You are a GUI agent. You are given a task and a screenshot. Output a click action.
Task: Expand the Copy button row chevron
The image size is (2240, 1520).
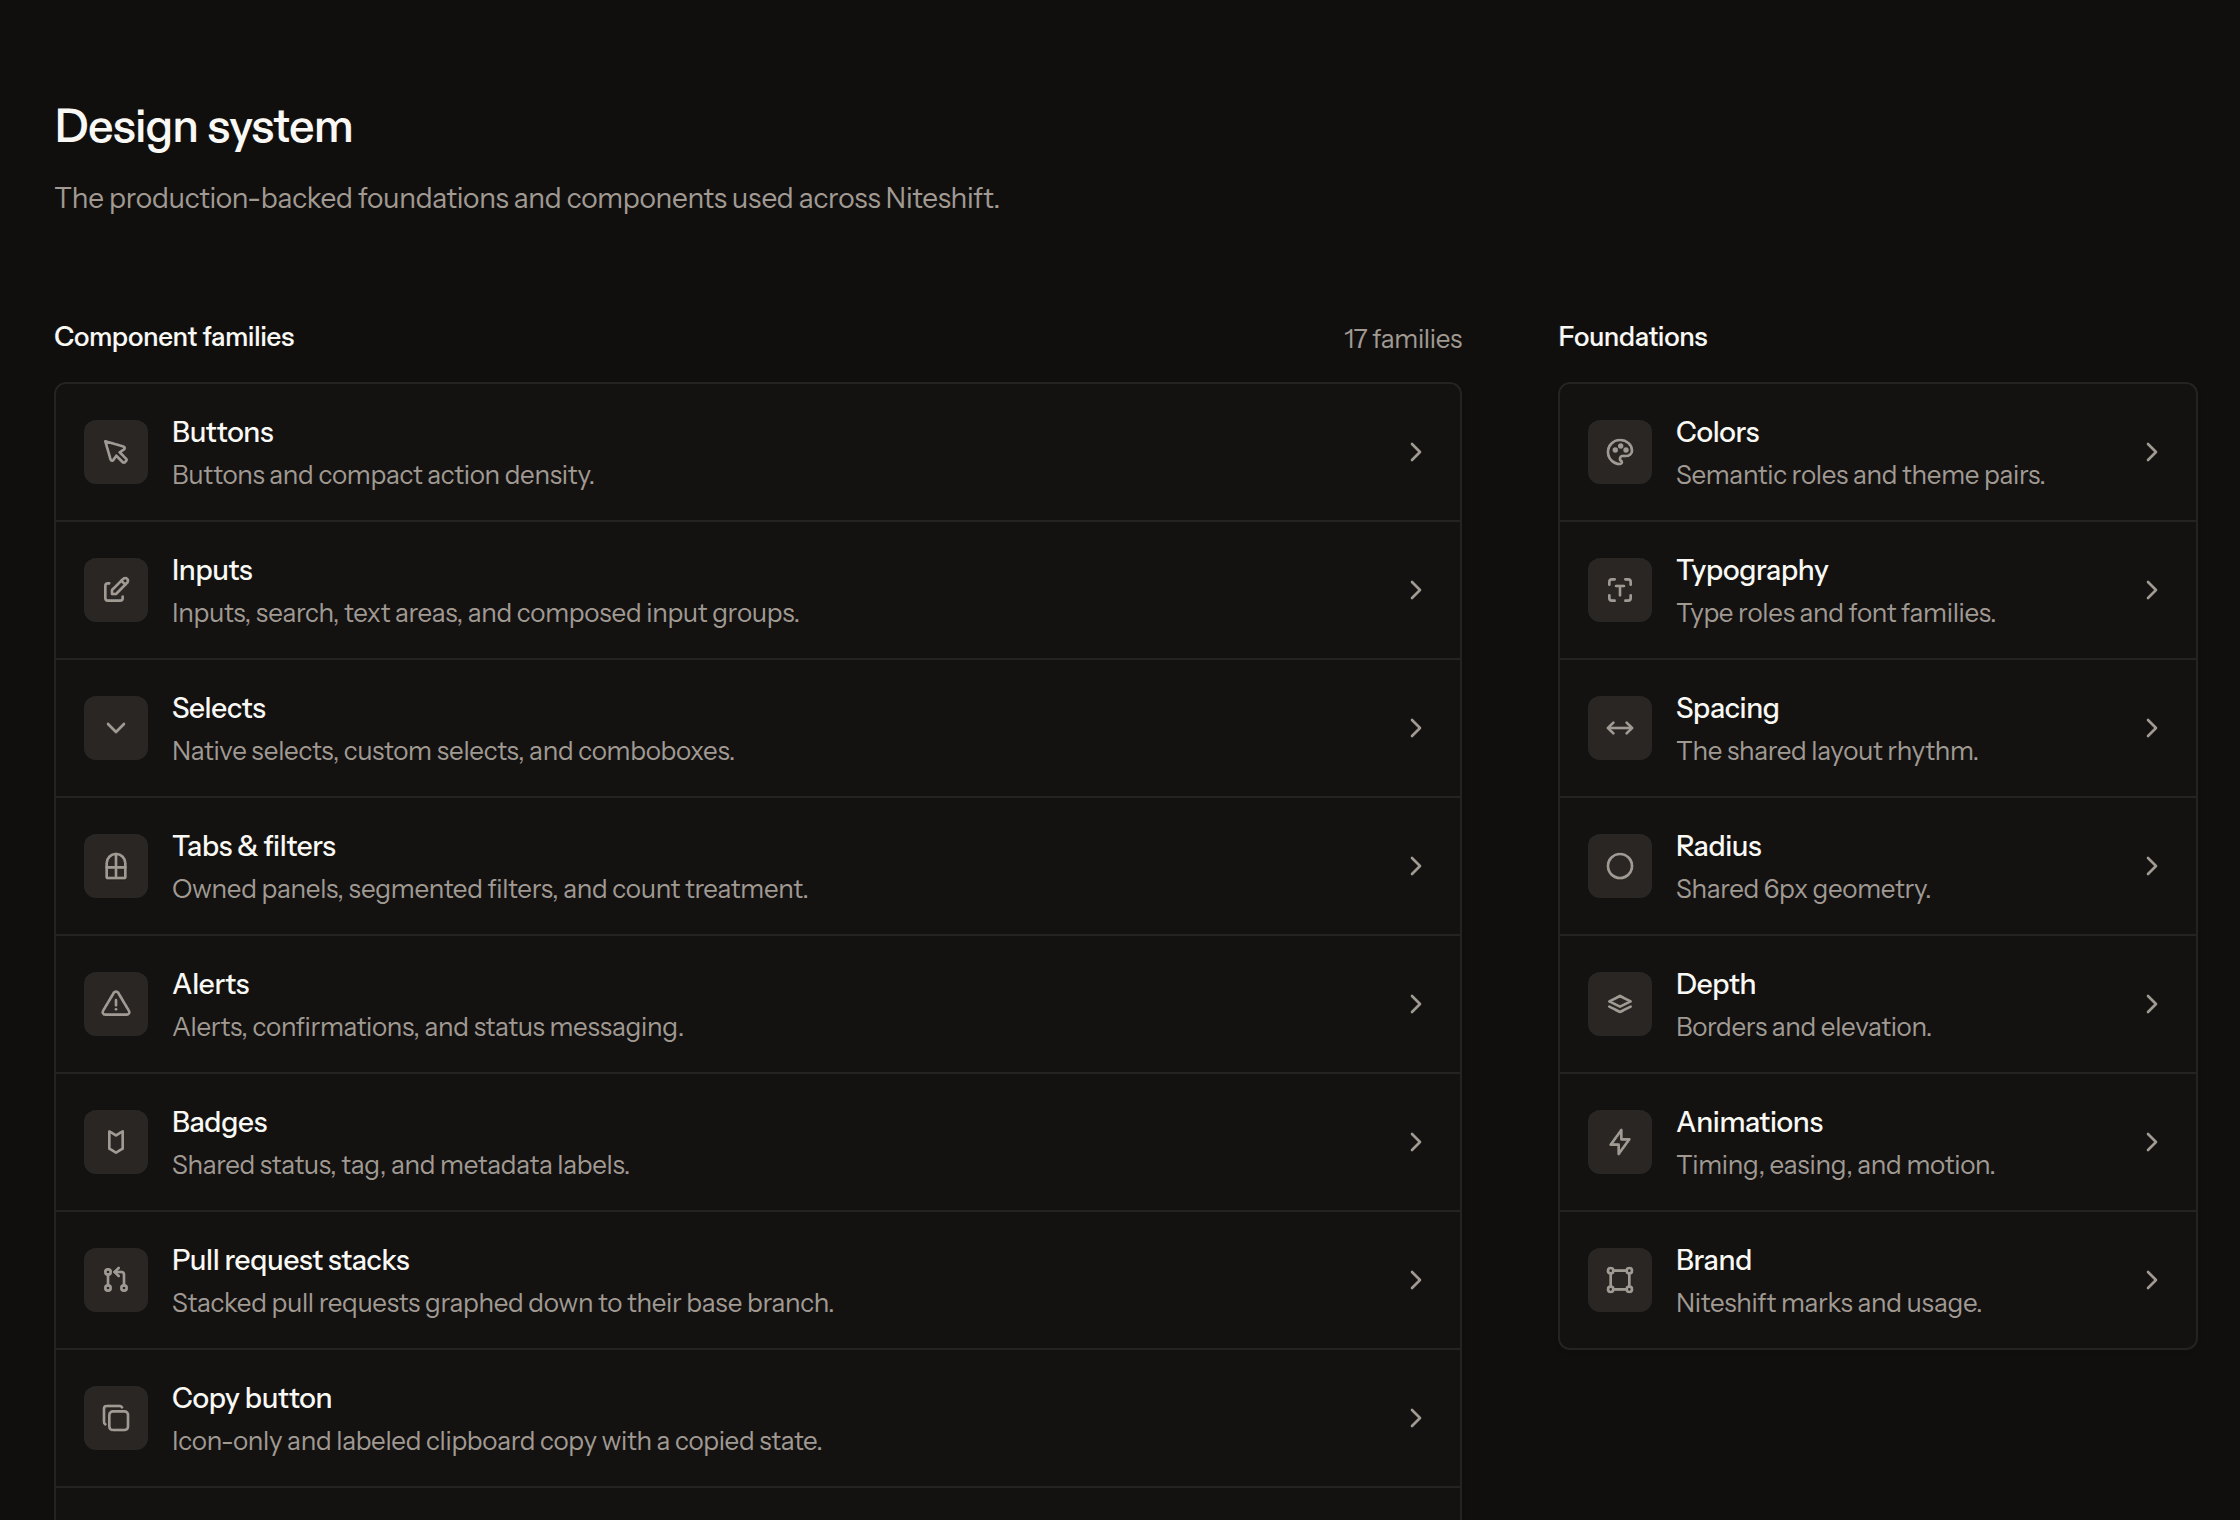coord(1416,1418)
